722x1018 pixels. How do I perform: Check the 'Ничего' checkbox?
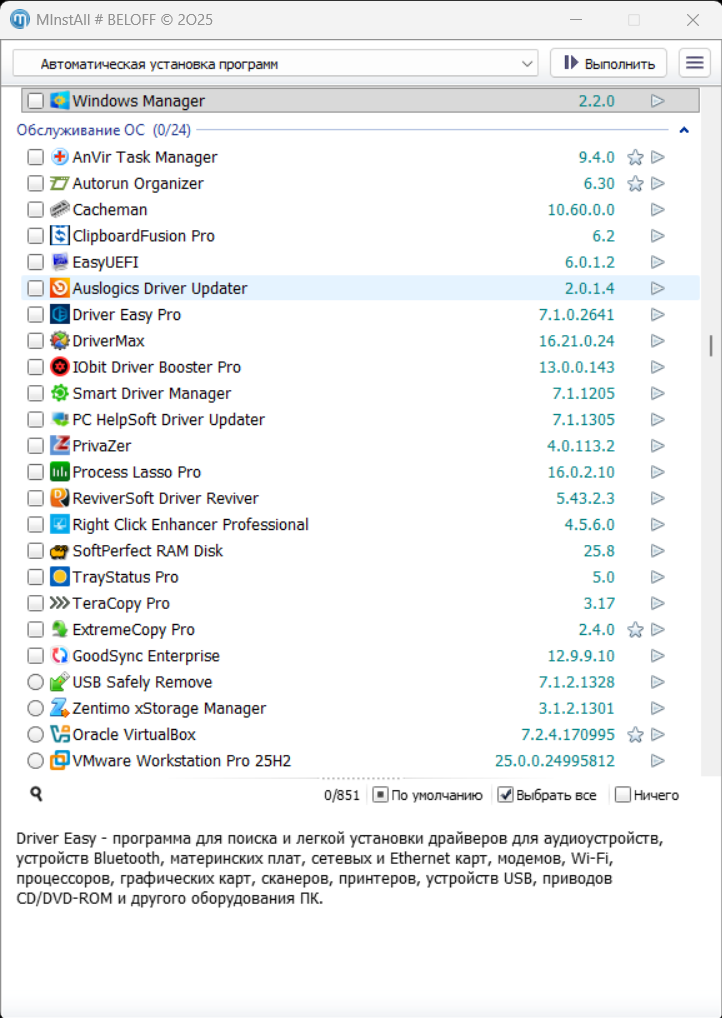(x=623, y=795)
